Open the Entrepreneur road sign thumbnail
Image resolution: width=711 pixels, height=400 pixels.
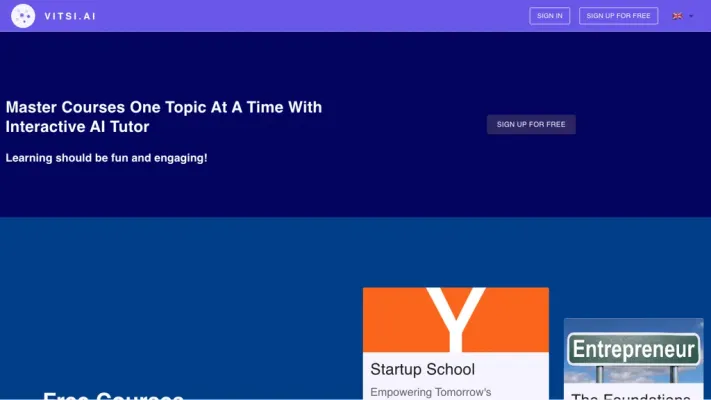click(x=632, y=351)
